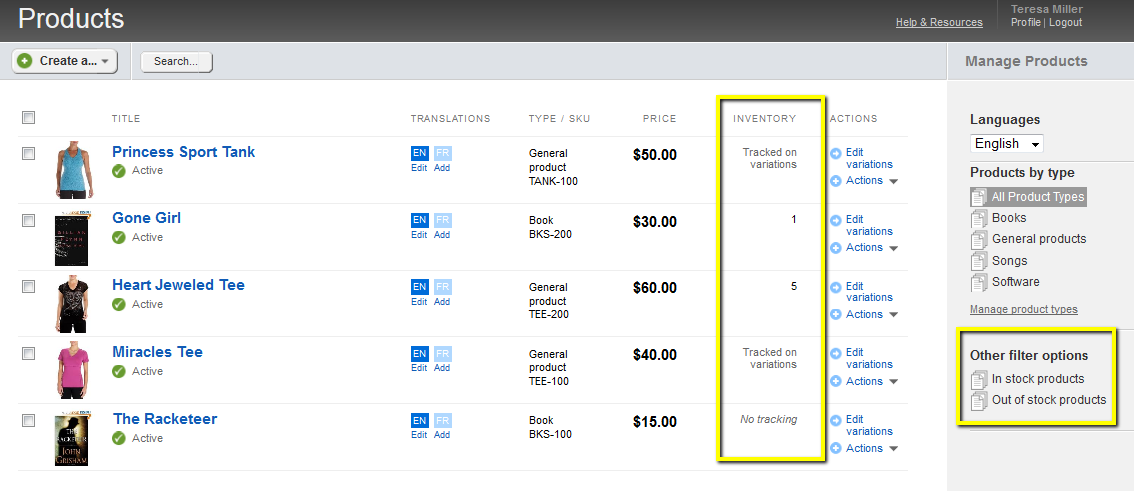
Task: Select The Racketeer row checkbox
Action: pos(29,420)
